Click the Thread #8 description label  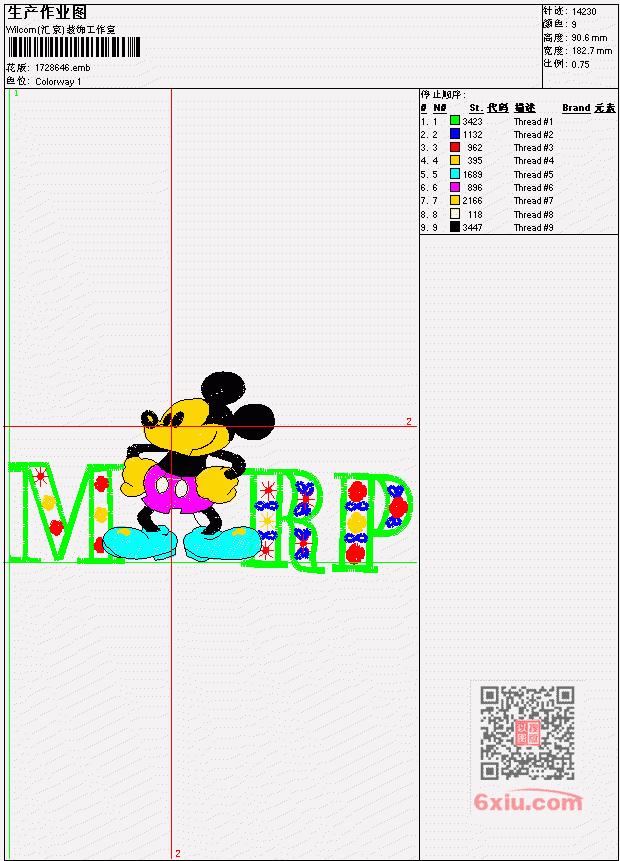pos(533,215)
